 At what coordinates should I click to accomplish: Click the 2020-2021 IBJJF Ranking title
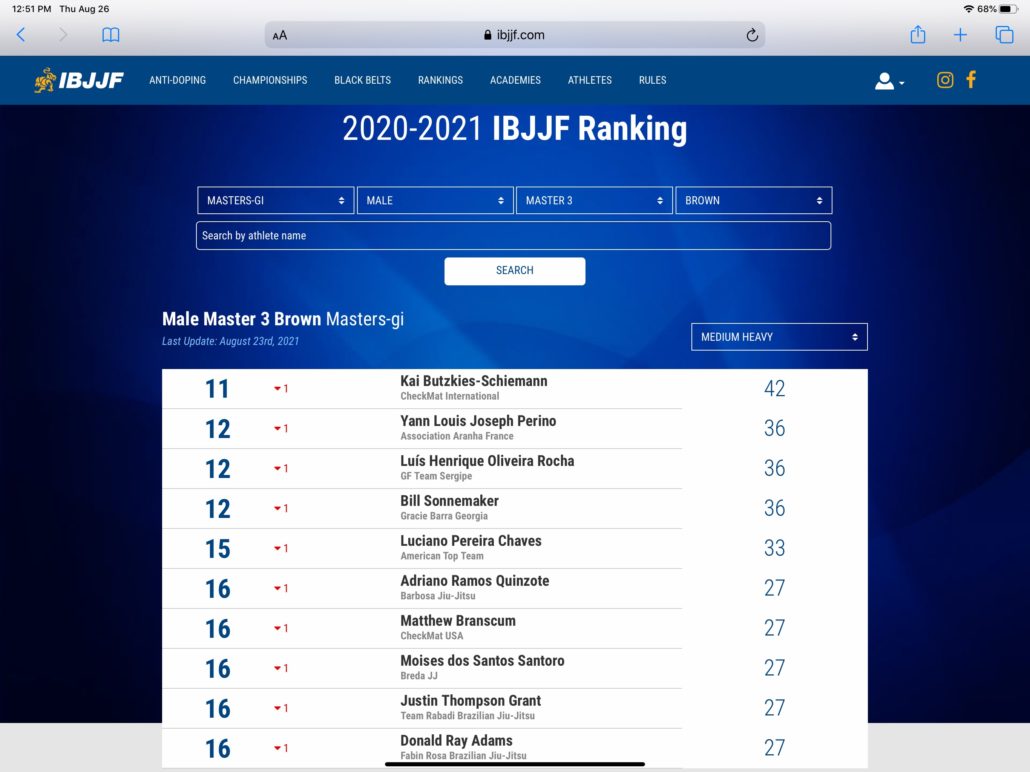pos(515,129)
